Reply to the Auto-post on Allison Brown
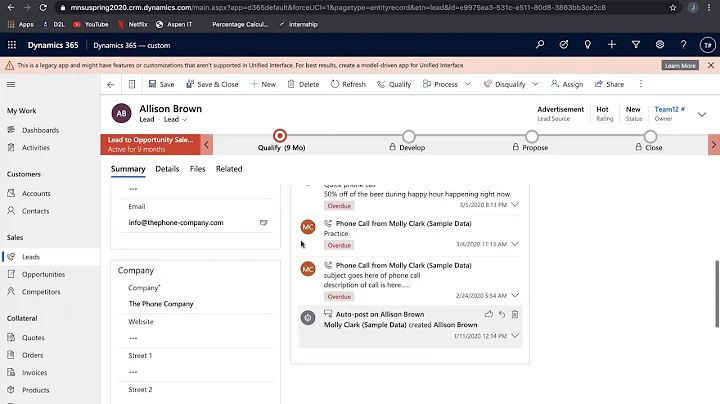The image size is (720, 404). coord(502,314)
